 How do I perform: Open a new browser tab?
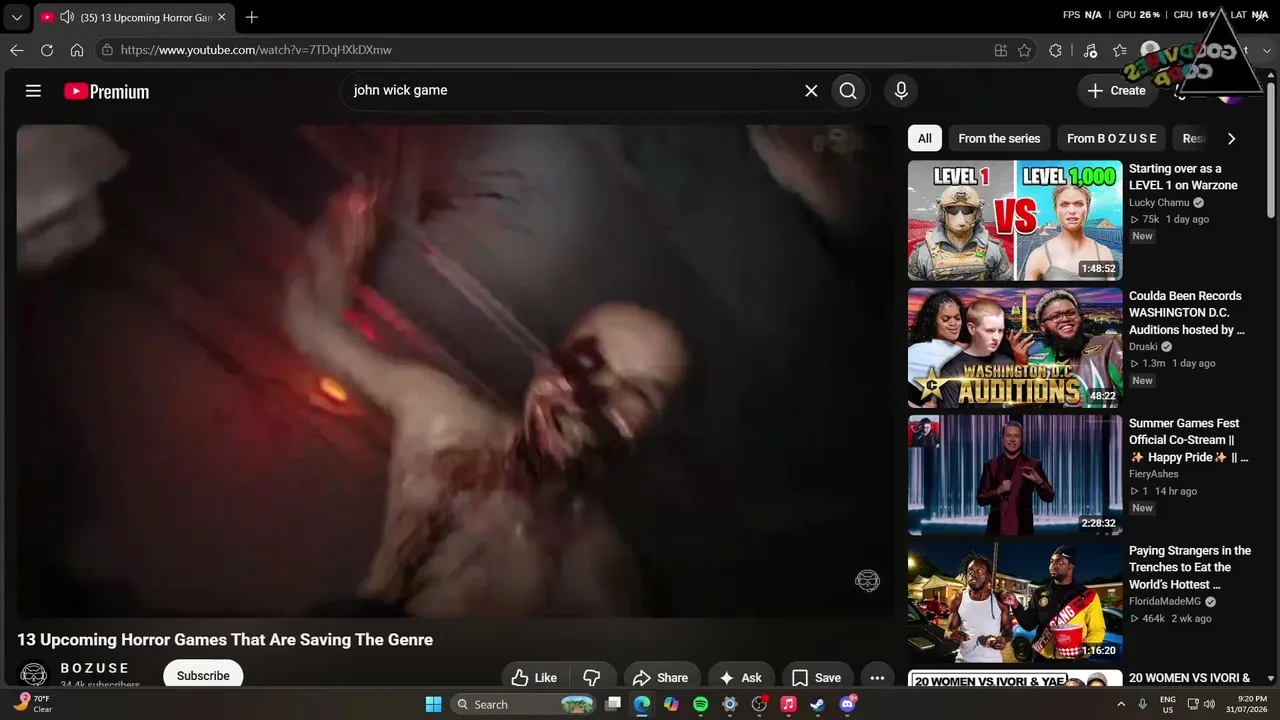252,17
